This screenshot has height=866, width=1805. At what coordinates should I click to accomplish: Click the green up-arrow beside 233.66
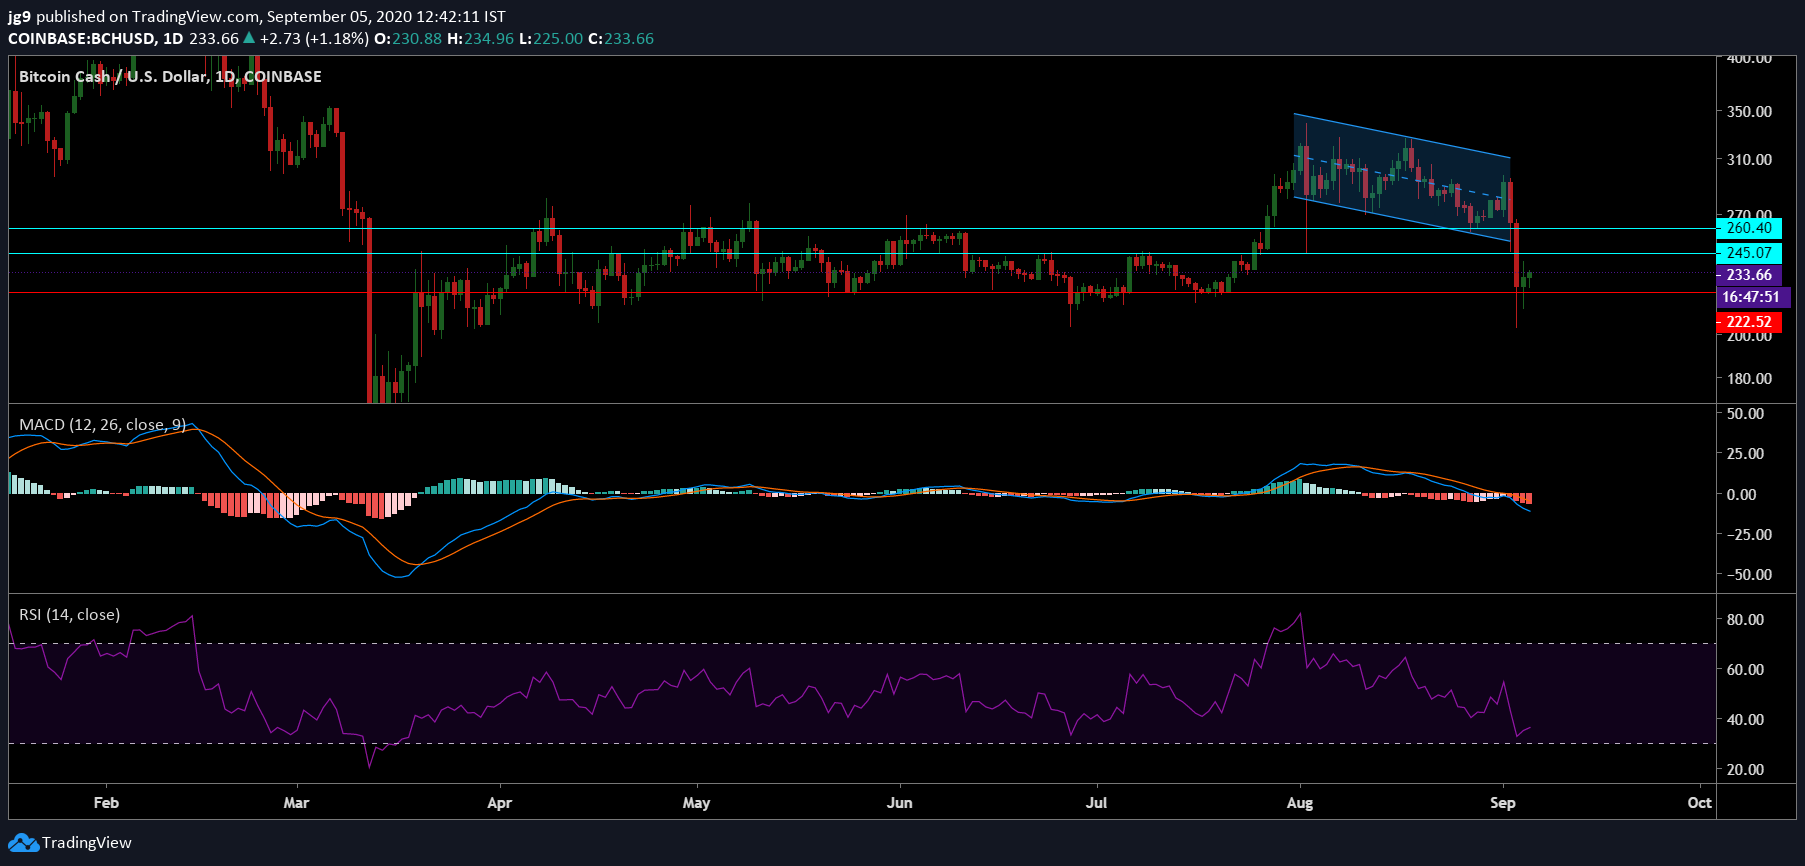(249, 38)
